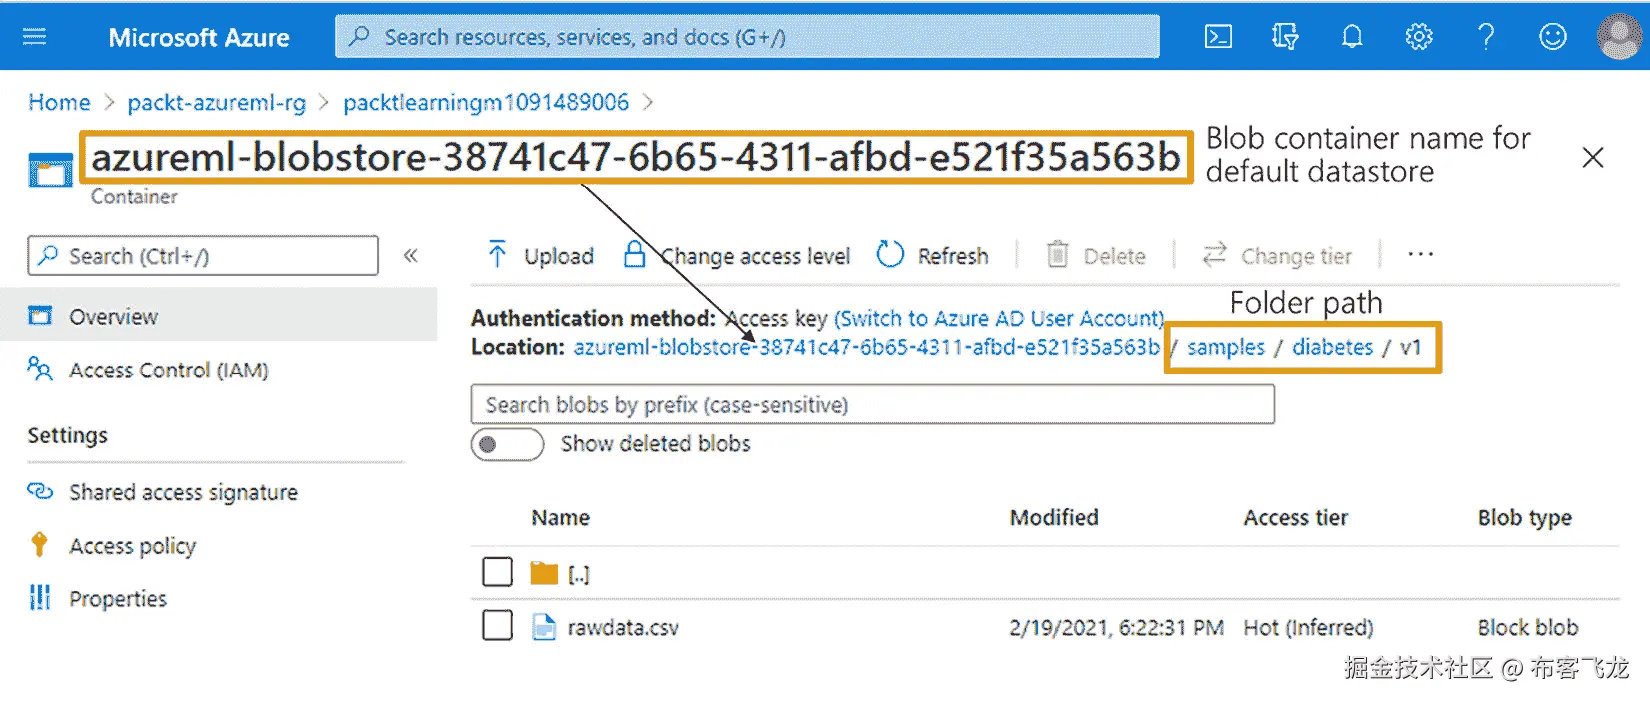Click the Upload arrow icon
This screenshot has width=1650, height=702.
[x=497, y=254]
